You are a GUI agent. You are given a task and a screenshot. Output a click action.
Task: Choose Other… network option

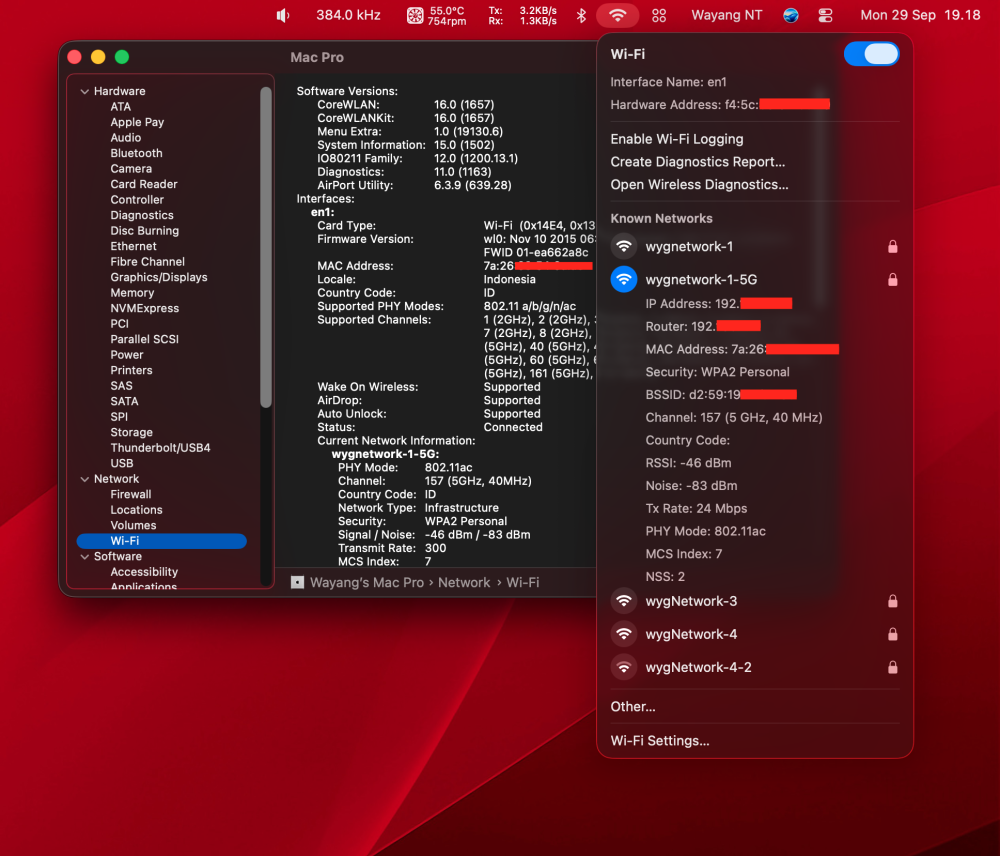633,707
